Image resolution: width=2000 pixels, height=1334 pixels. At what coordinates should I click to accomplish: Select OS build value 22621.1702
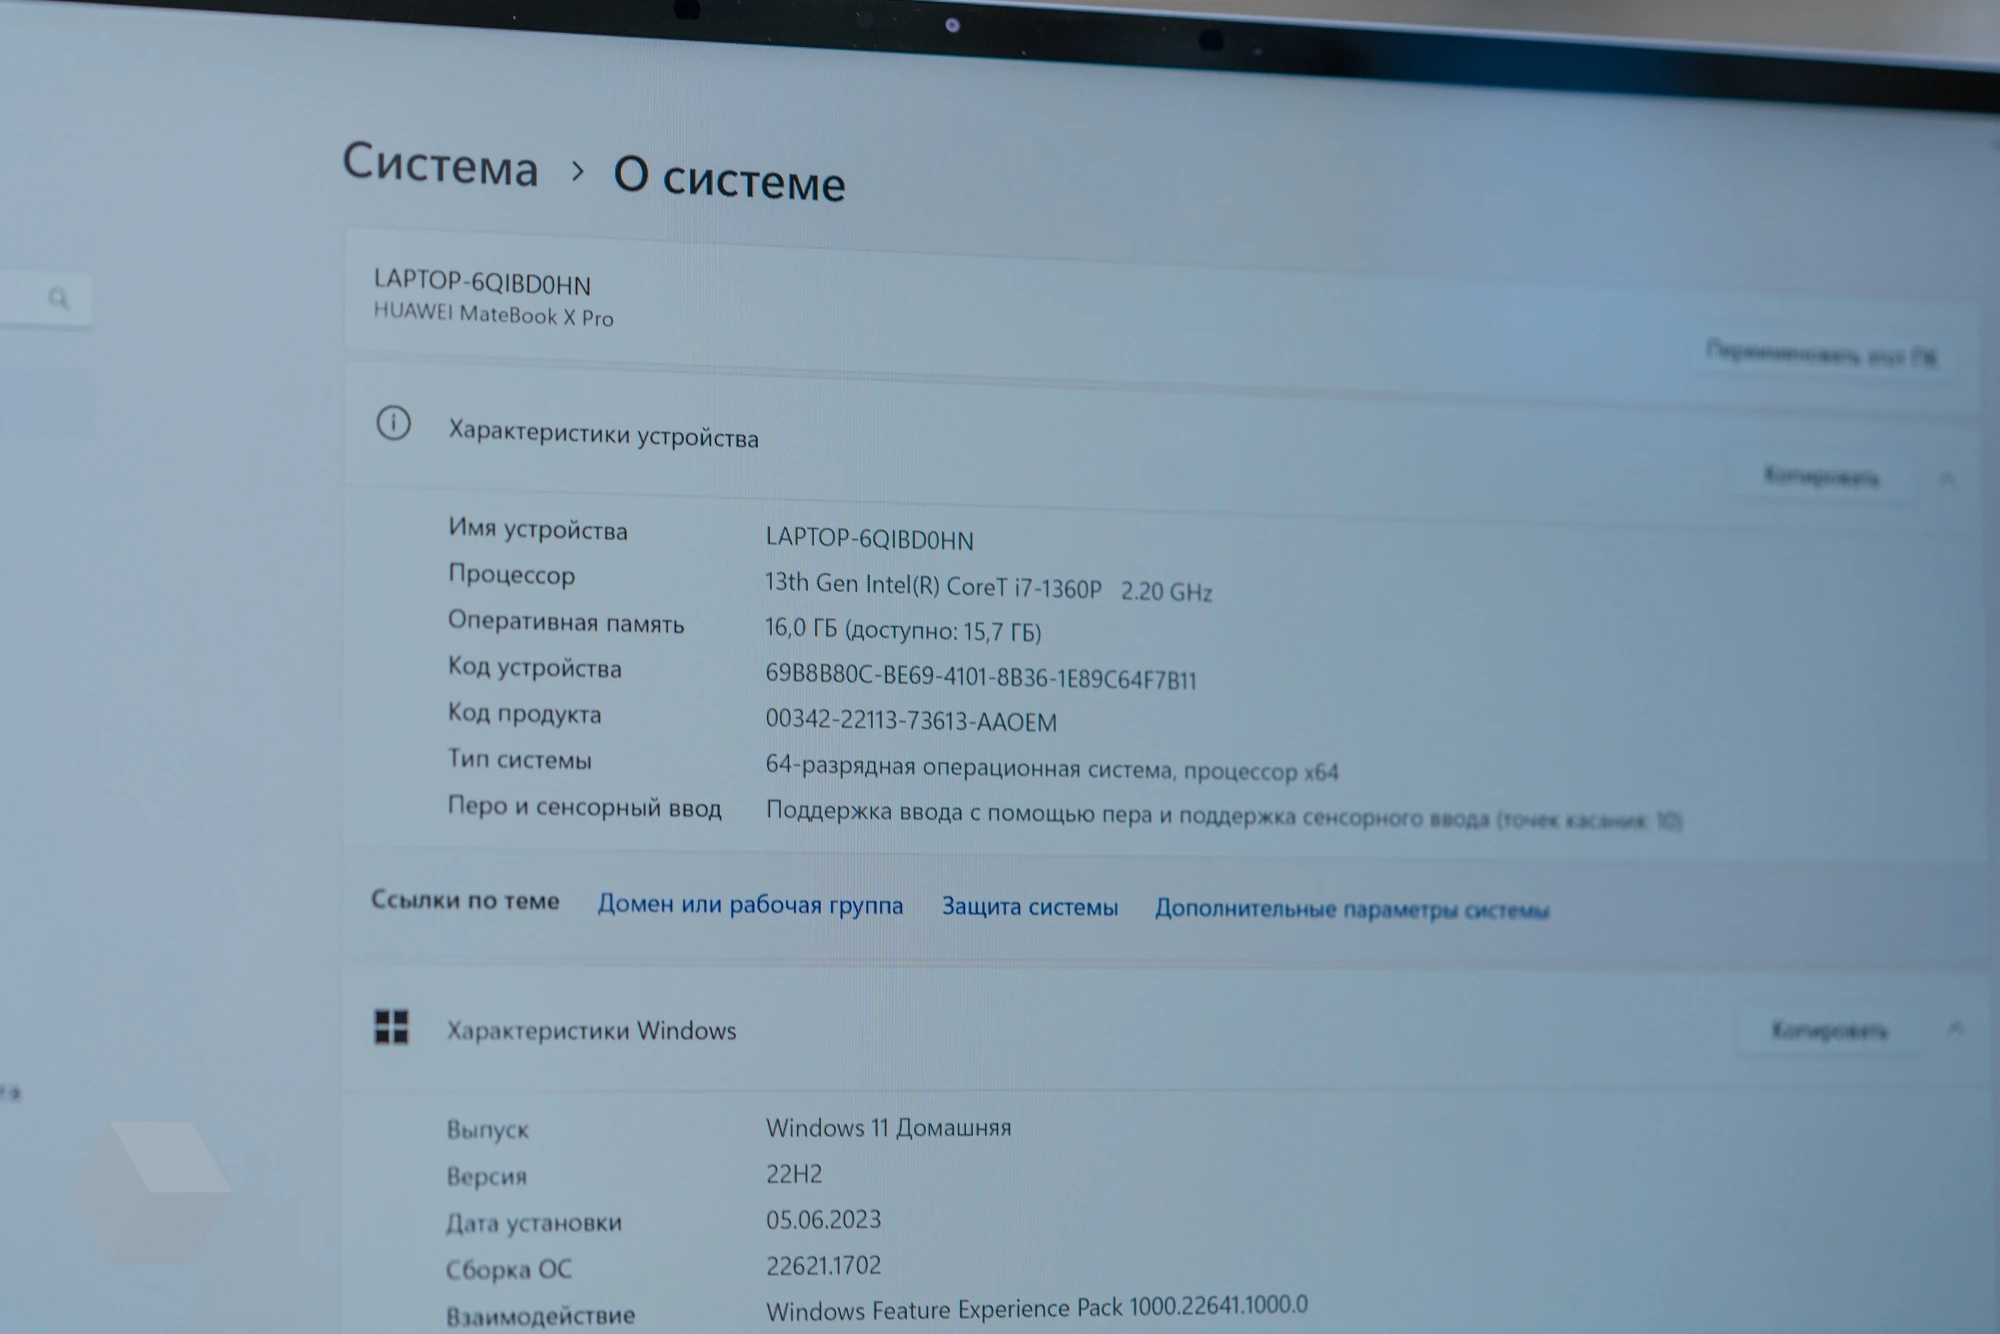click(x=823, y=1265)
